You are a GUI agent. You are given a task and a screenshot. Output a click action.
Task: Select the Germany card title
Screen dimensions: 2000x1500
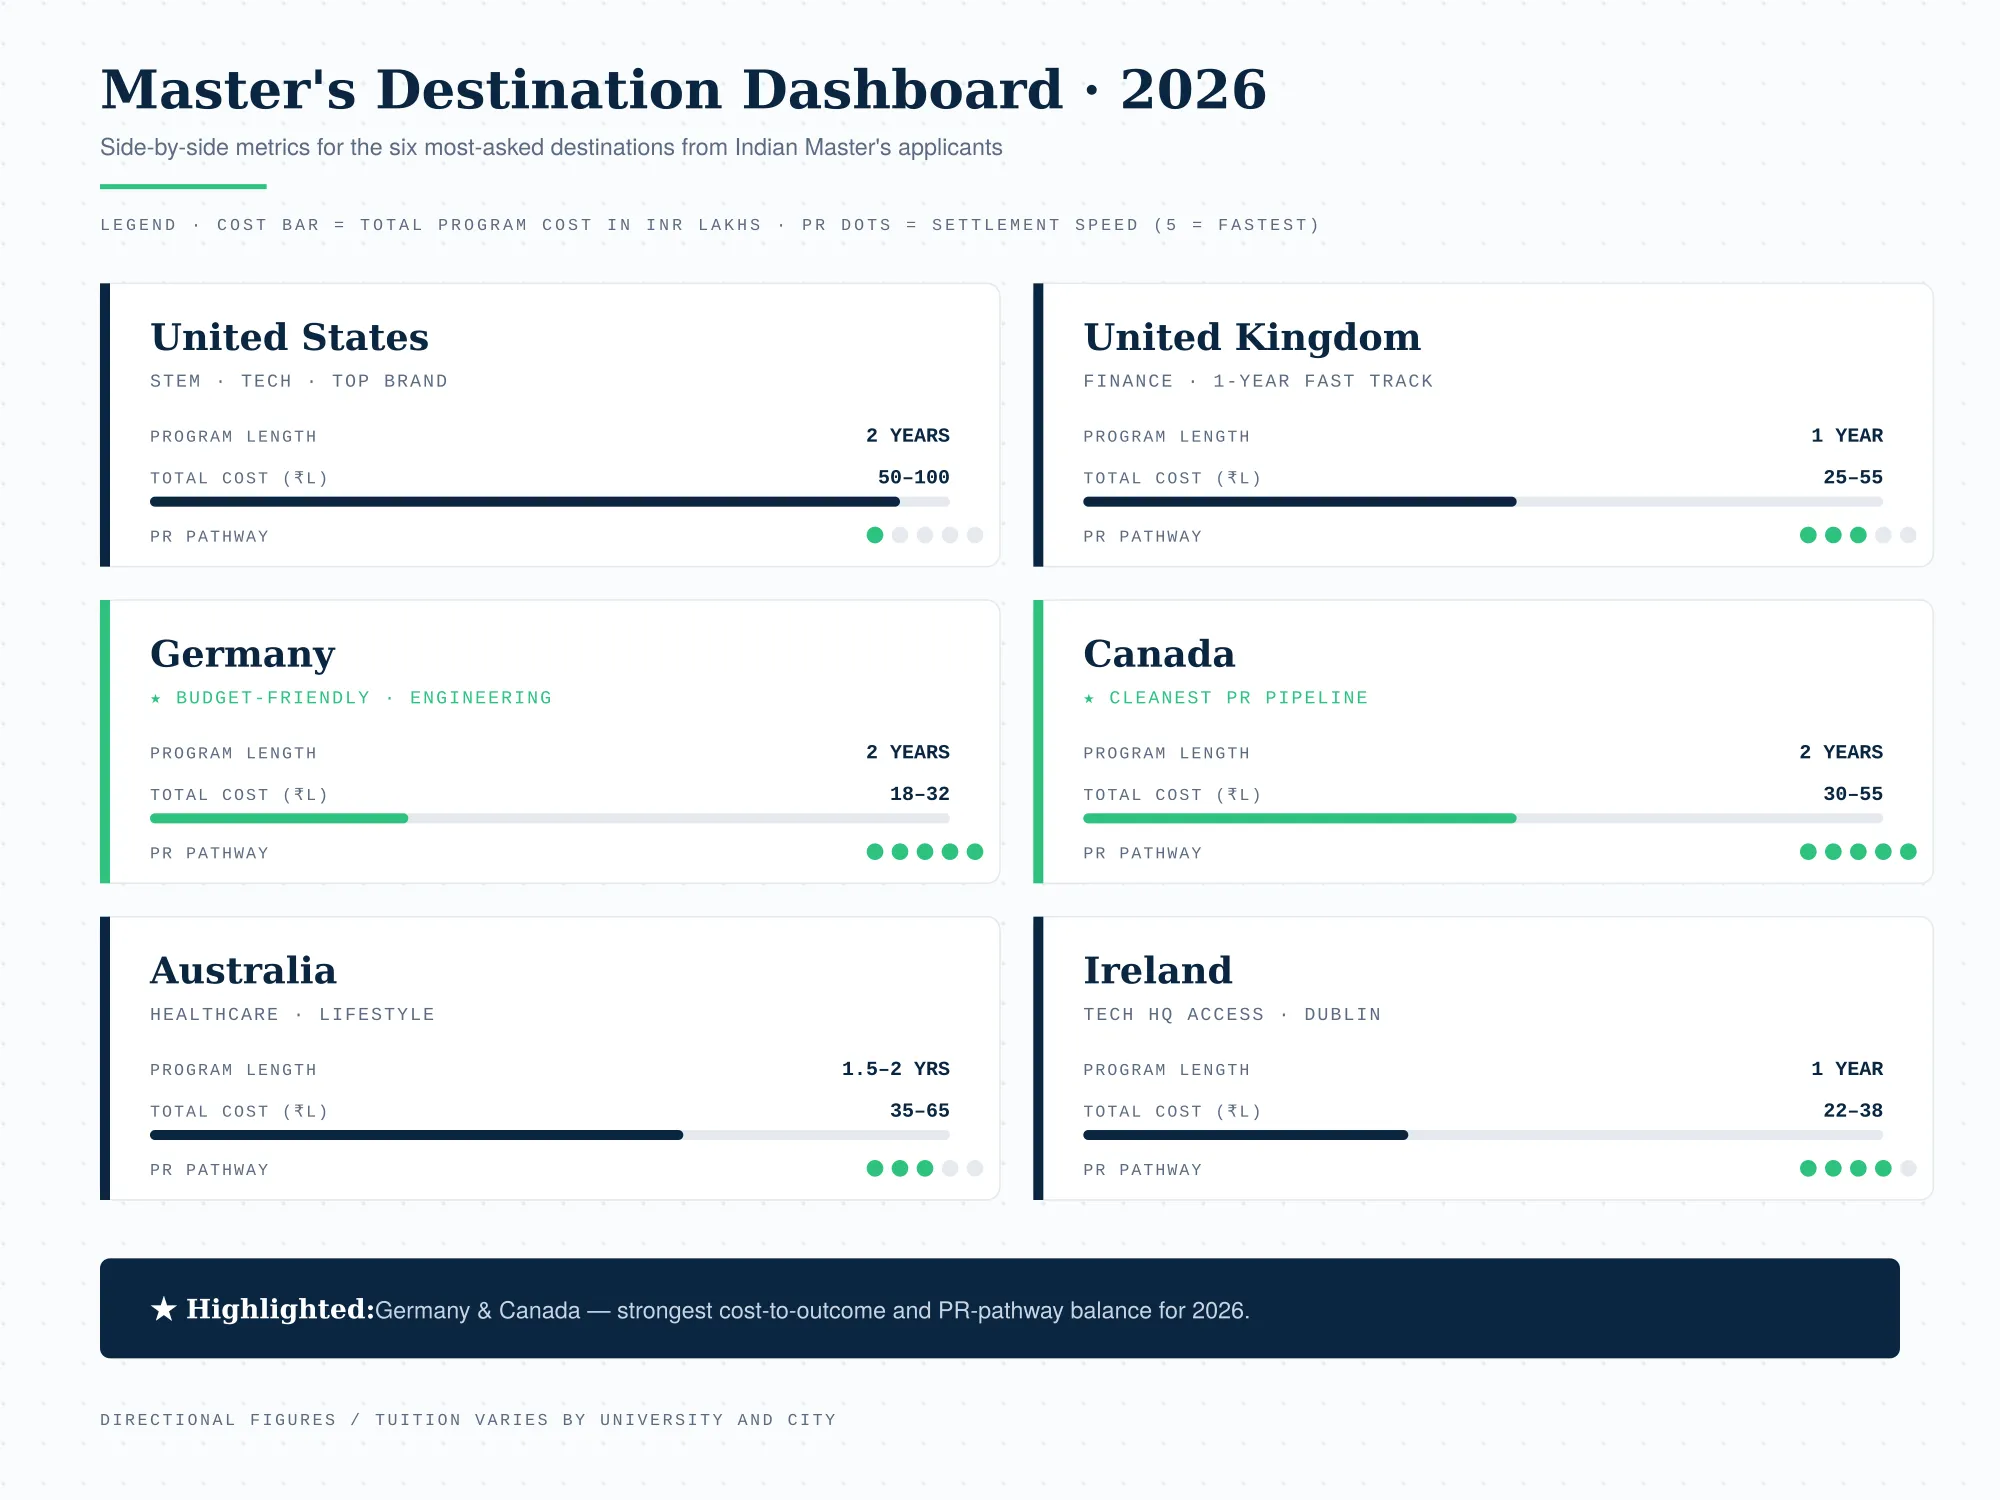click(x=243, y=654)
